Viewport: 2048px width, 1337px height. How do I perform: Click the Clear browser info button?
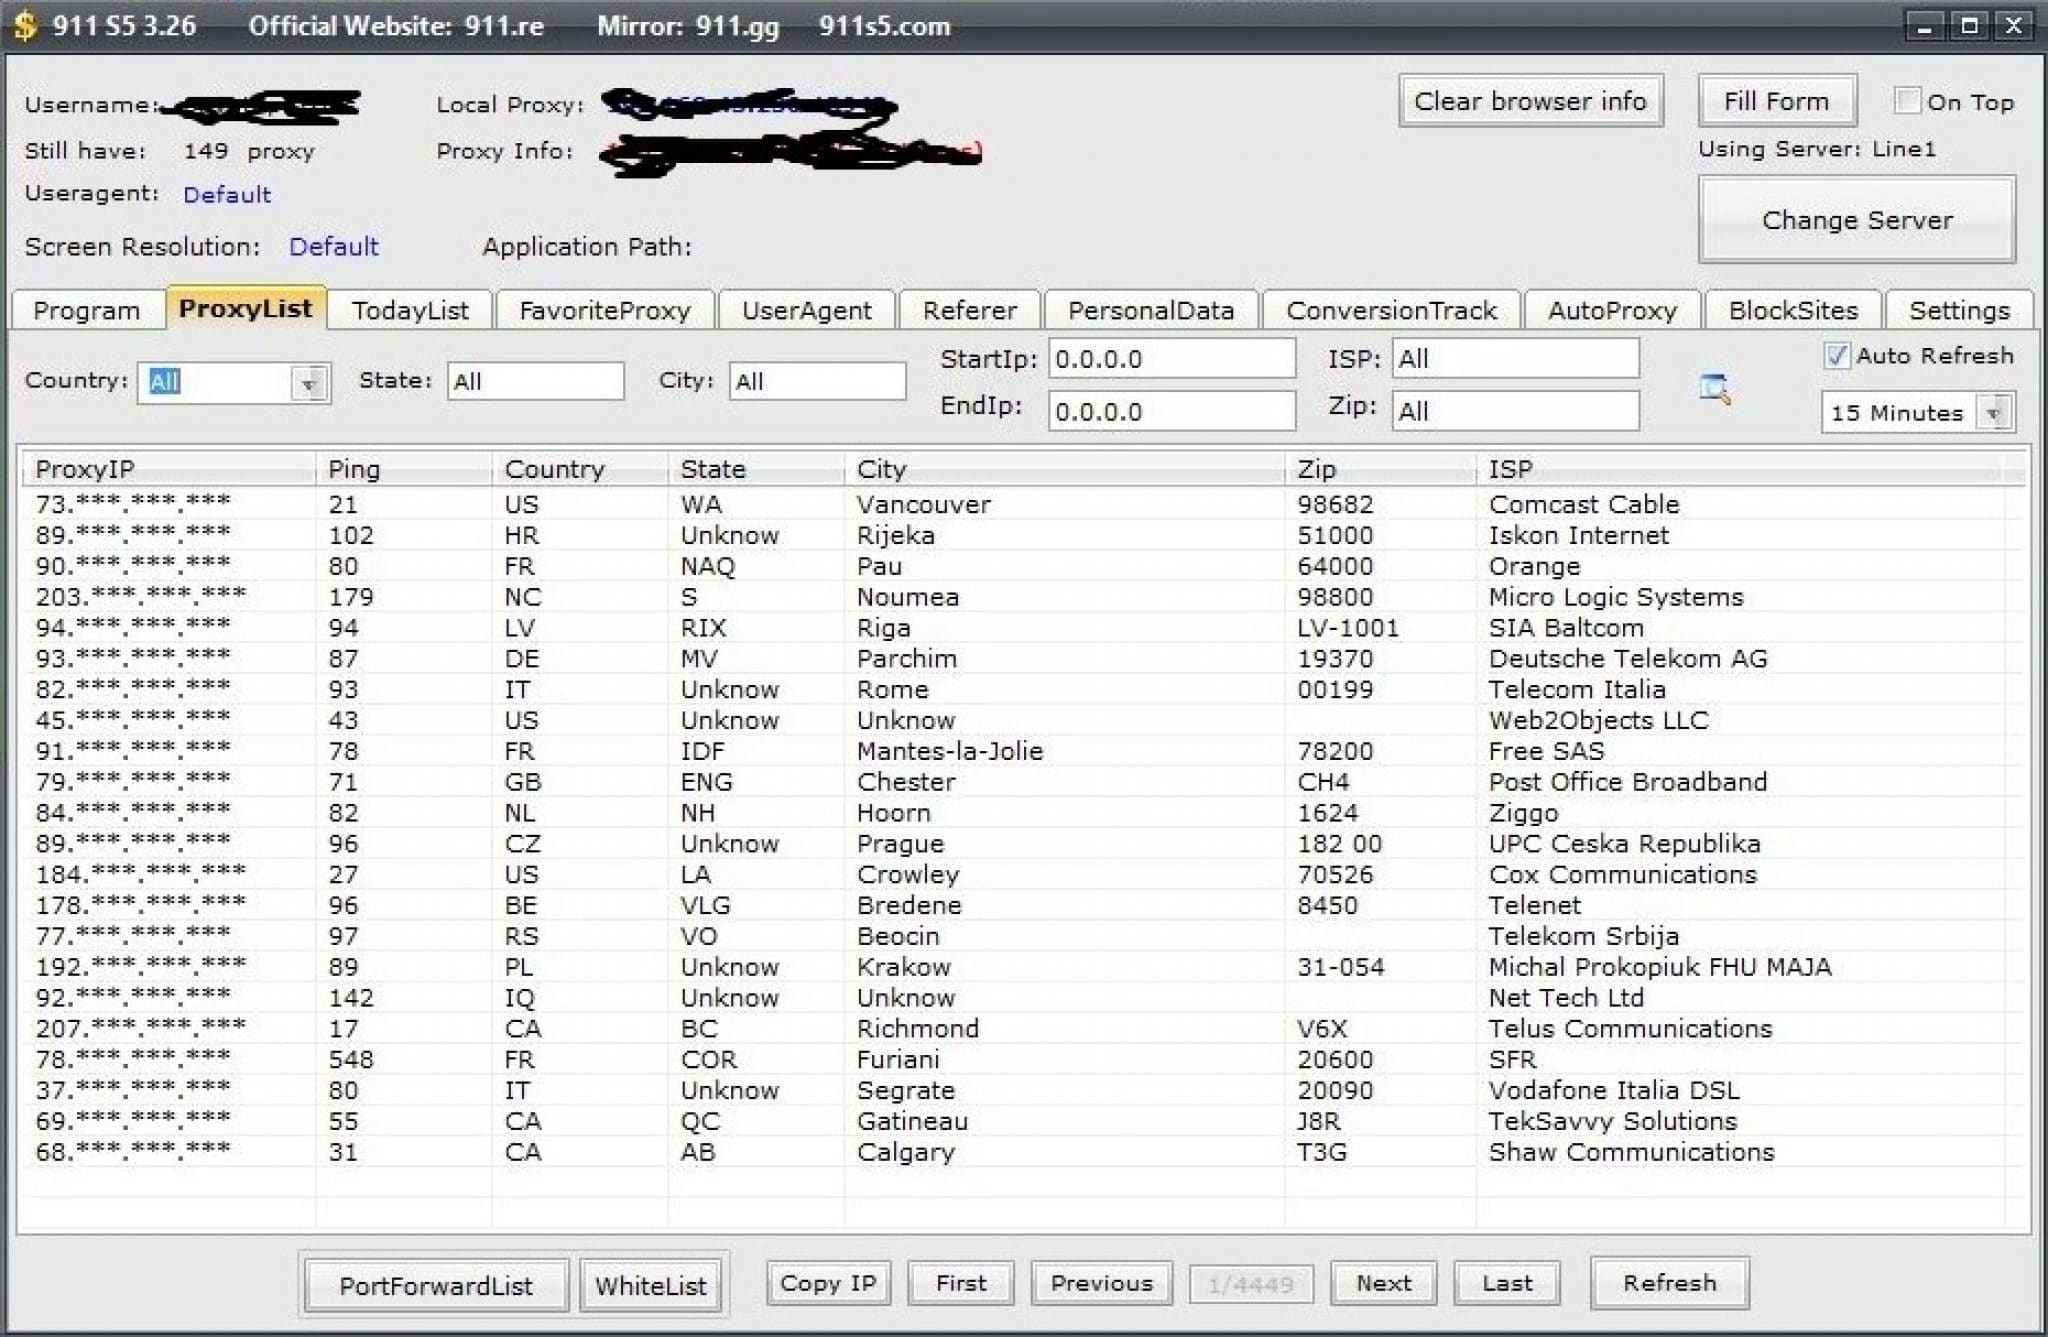click(1532, 100)
